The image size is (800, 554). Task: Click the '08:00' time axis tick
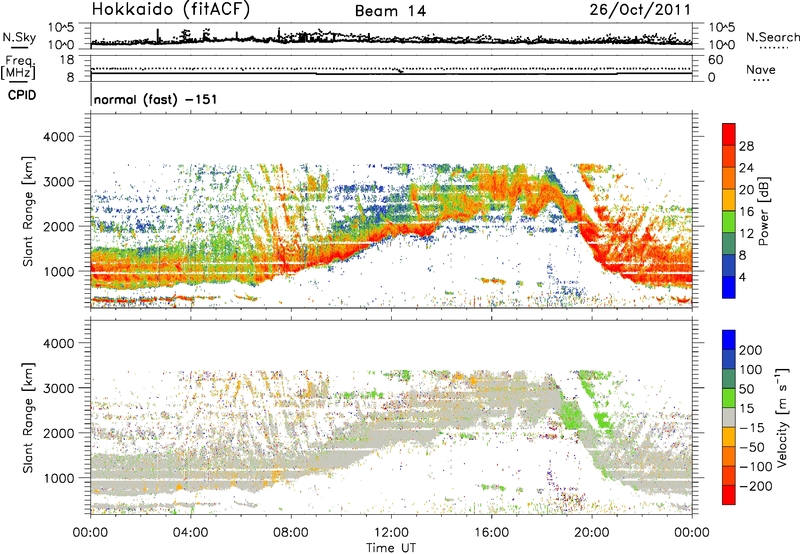point(291,533)
